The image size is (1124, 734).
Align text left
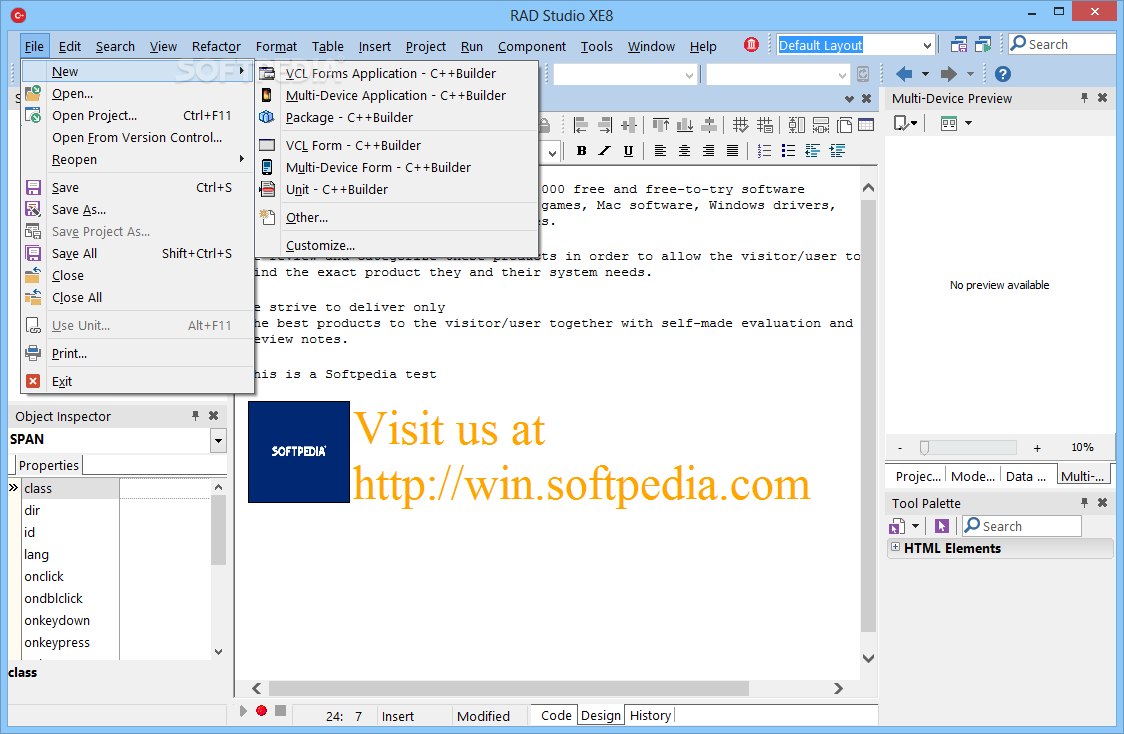(x=660, y=151)
